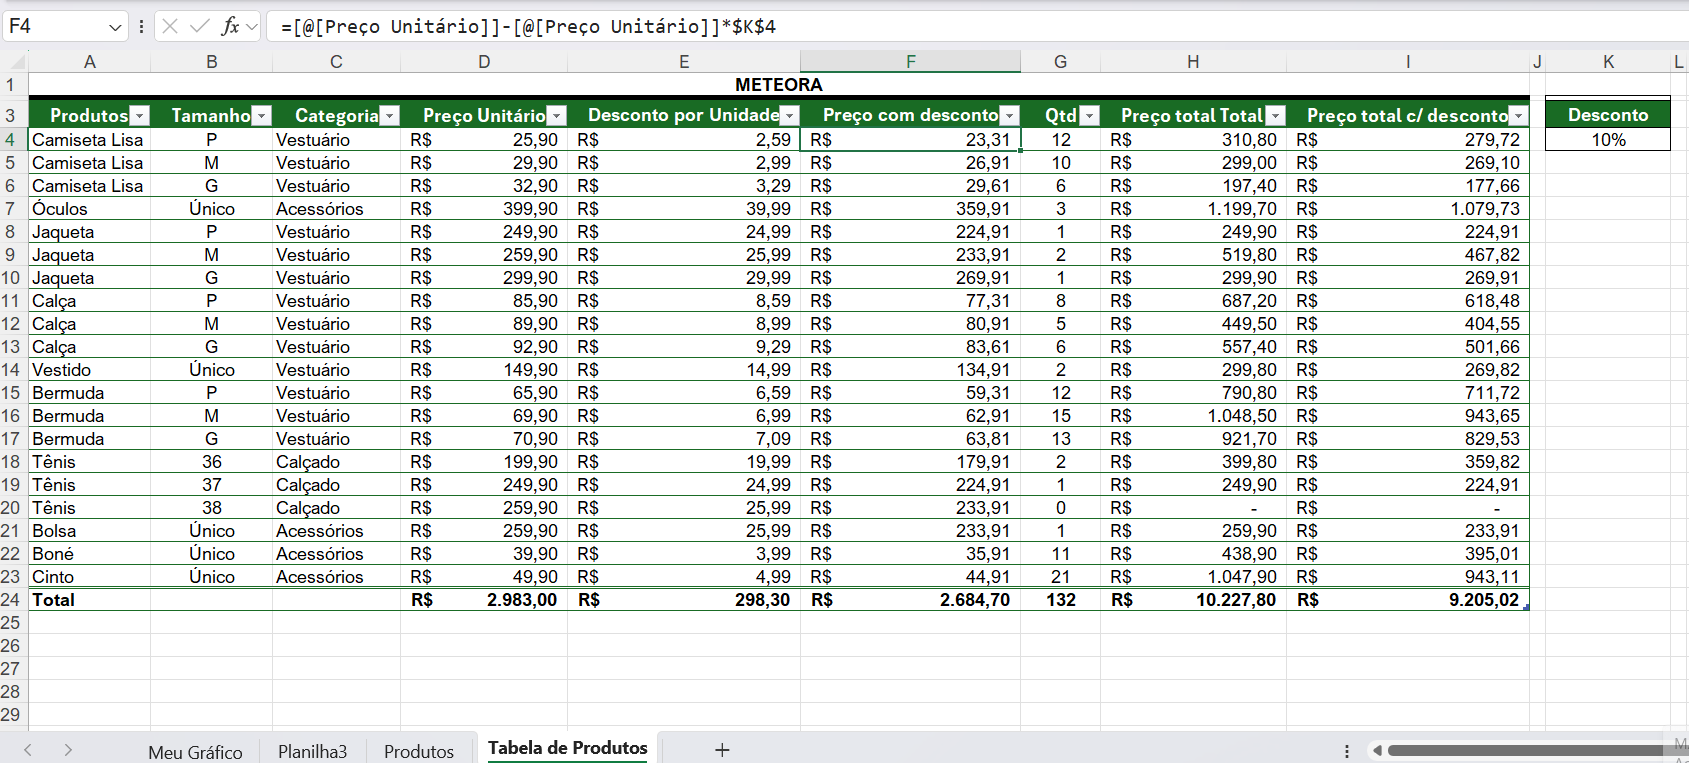Expand the formula bar dropdown chevron
Viewport: 1689px width, 763px height.
click(x=252, y=27)
